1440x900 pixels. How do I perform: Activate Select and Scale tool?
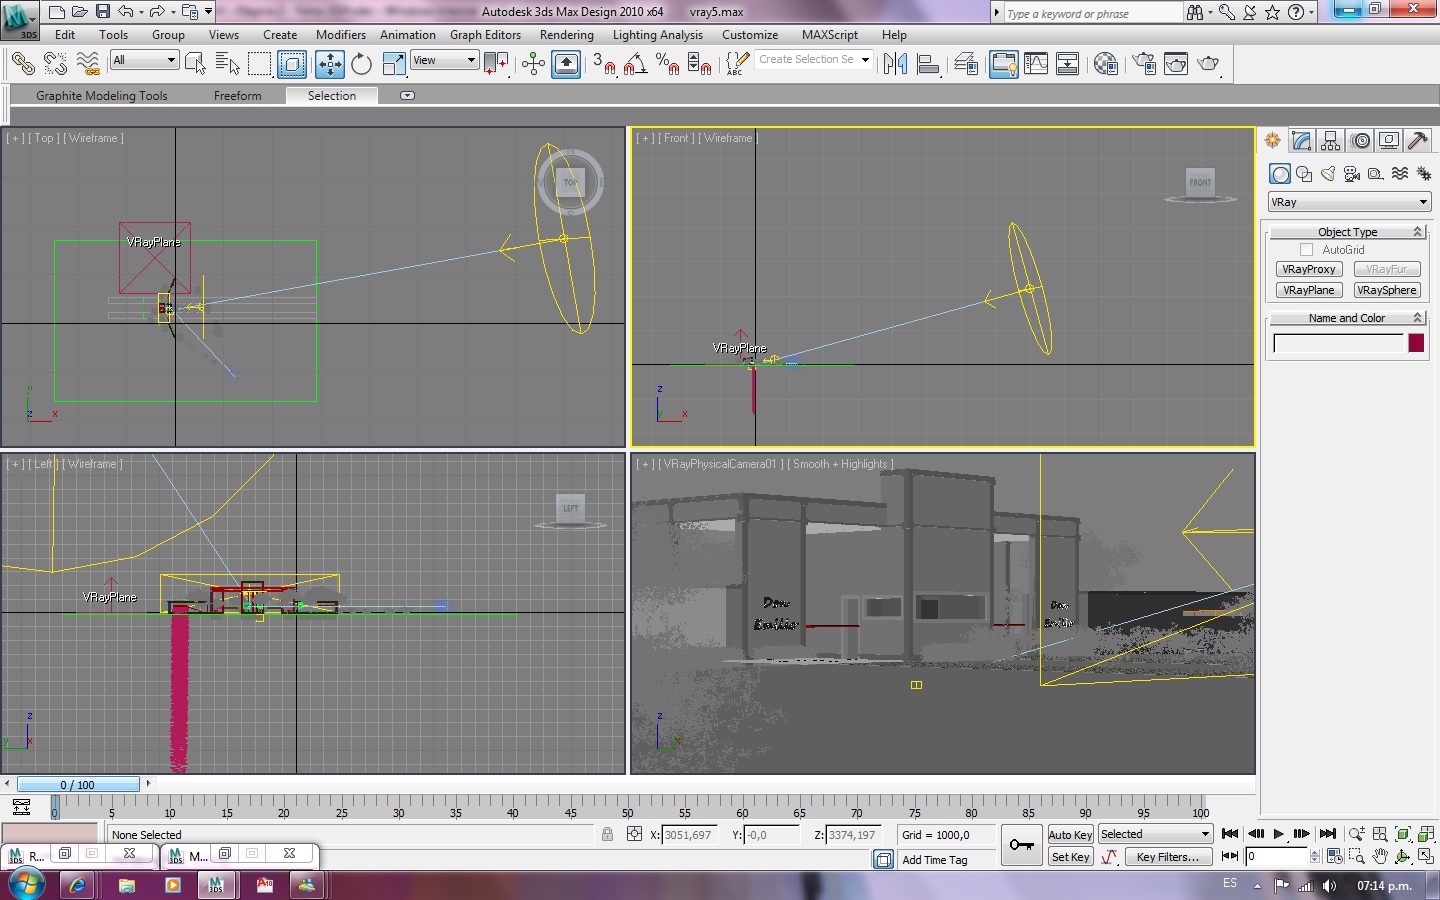point(394,64)
